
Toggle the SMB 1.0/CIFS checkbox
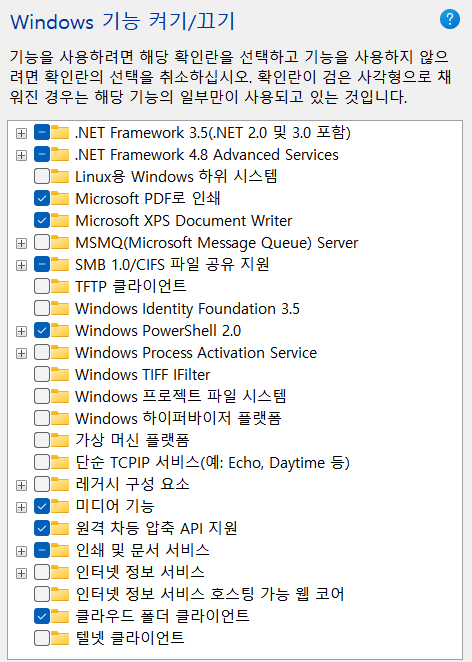pyautogui.click(x=42, y=264)
